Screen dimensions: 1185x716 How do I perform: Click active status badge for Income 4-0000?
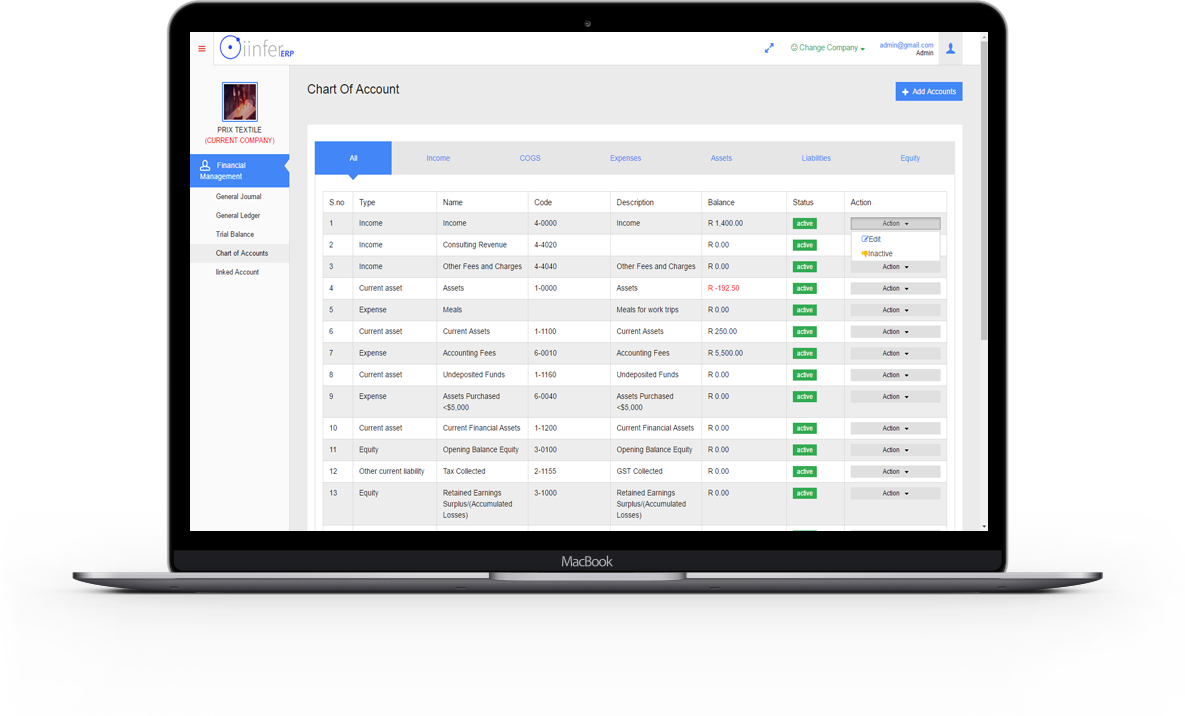pos(804,224)
